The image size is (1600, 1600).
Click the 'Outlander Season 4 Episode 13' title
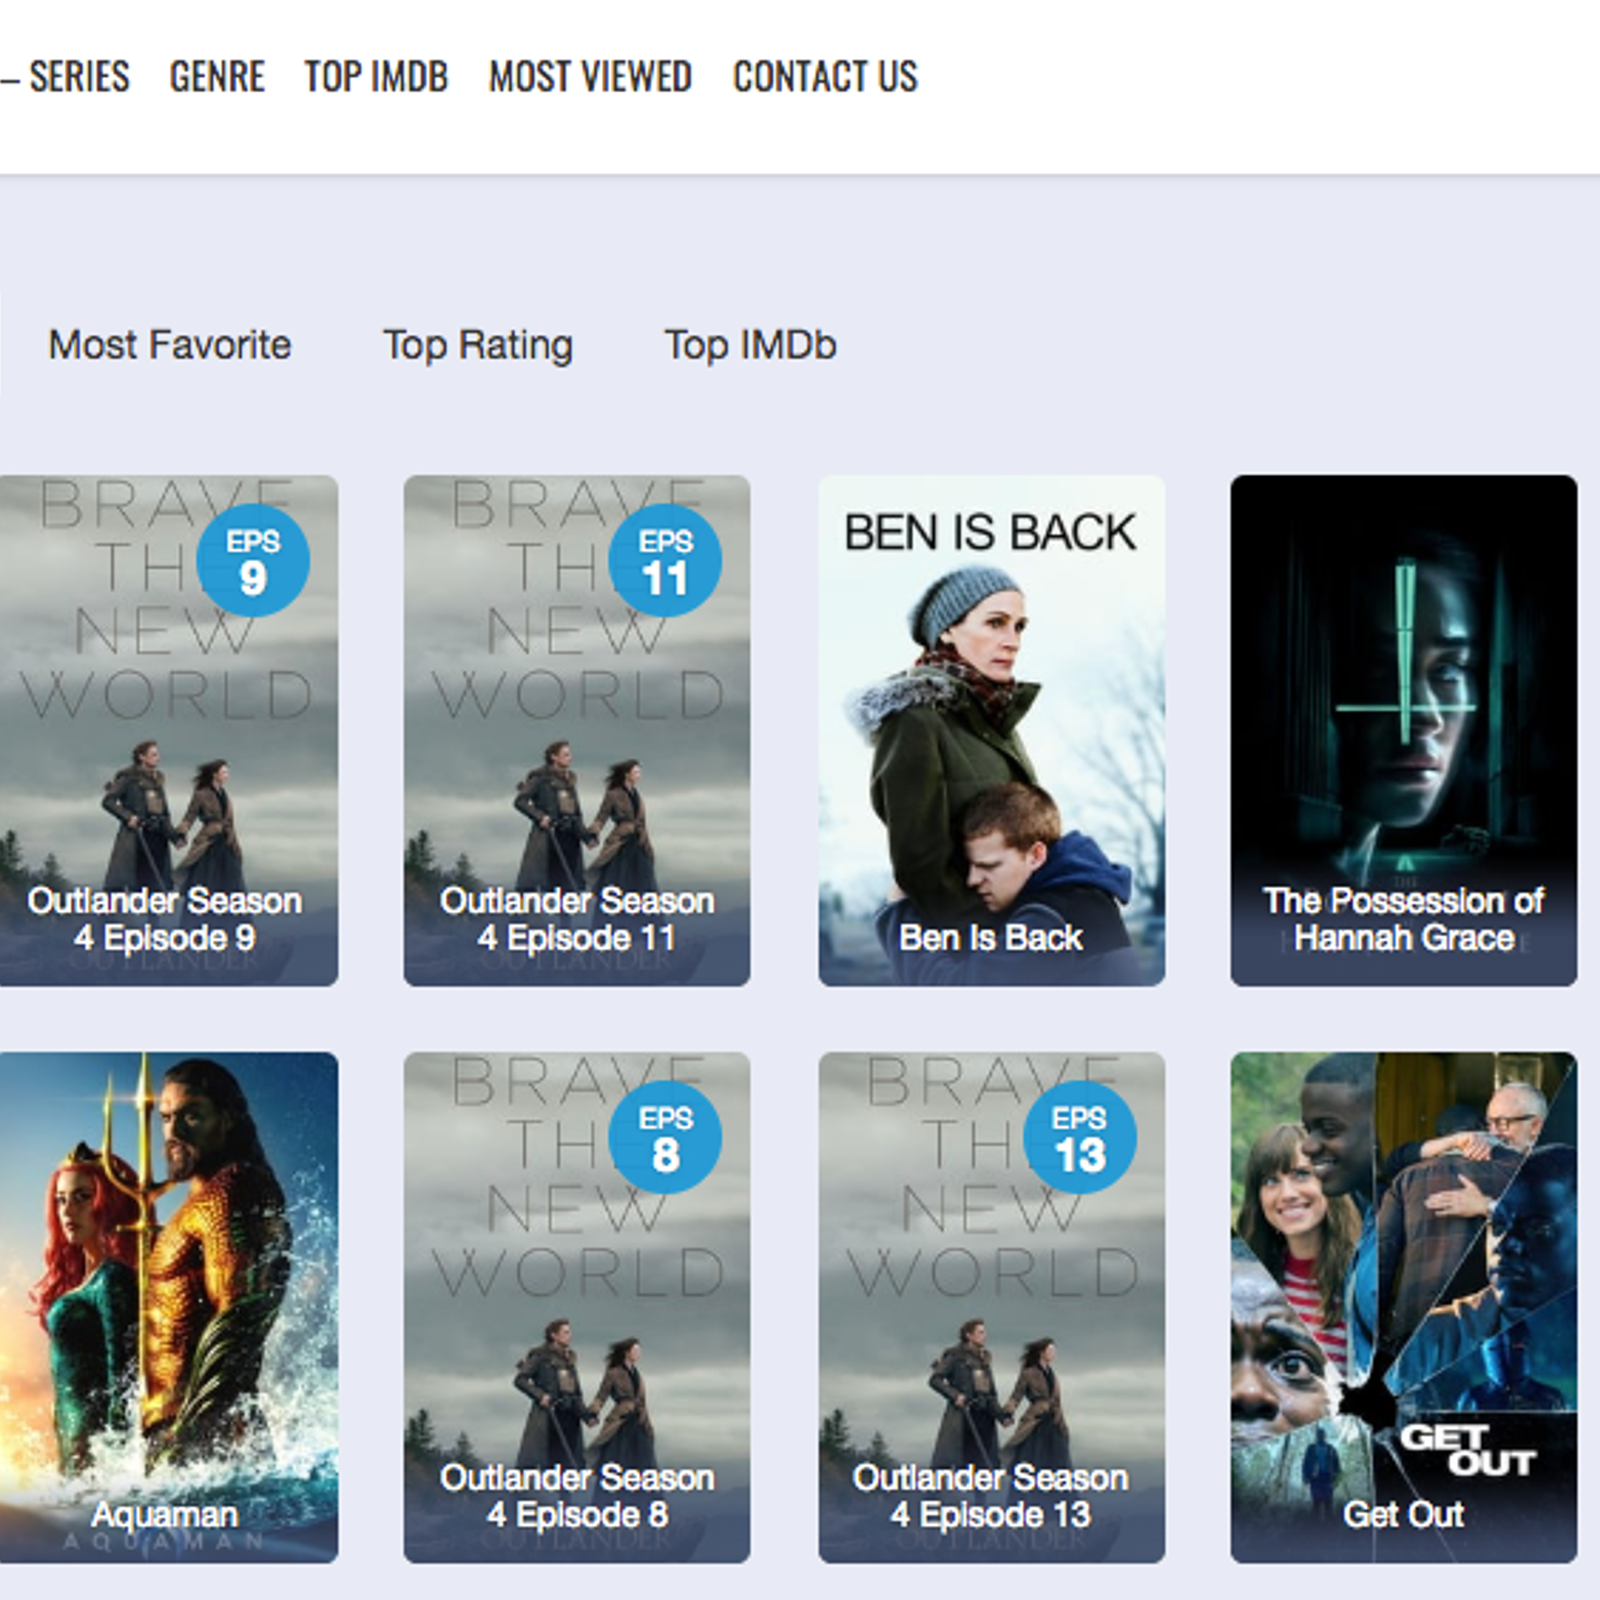[x=991, y=1496]
